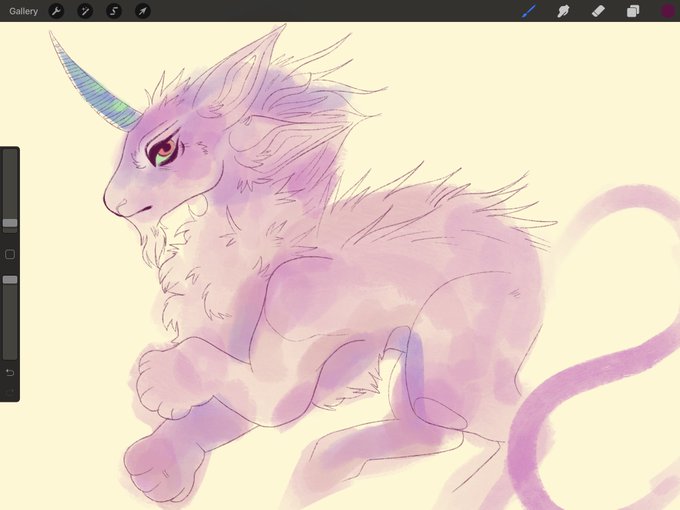Viewport: 680px width, 510px height.
Task: Open the Actions wrench menu
Action: [x=56, y=11]
